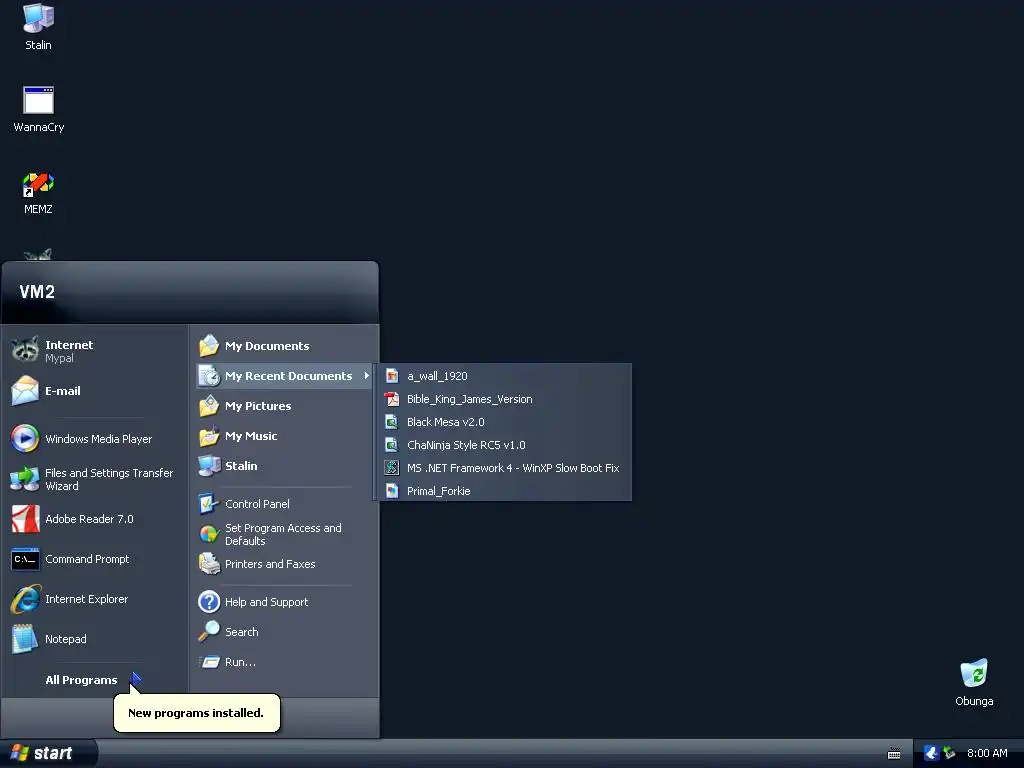This screenshot has width=1024, height=768.
Task: Click the Set Program Access and Defaults icon
Action: tap(209, 534)
